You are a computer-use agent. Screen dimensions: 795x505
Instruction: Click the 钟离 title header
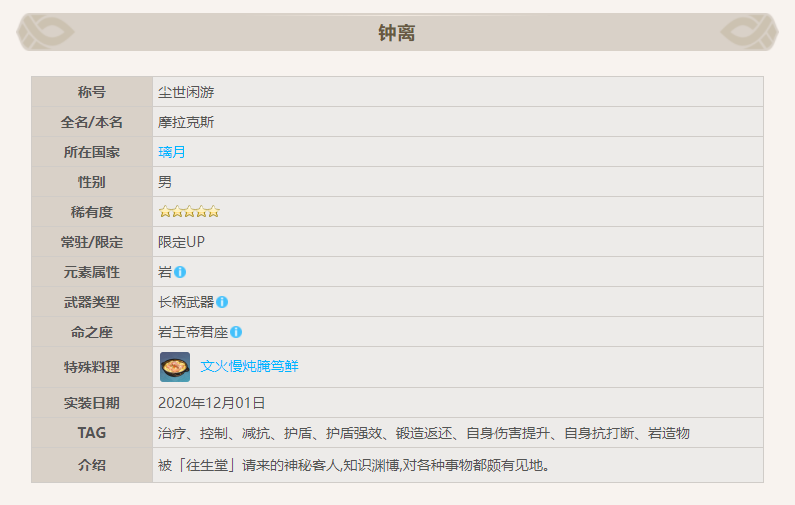click(397, 32)
